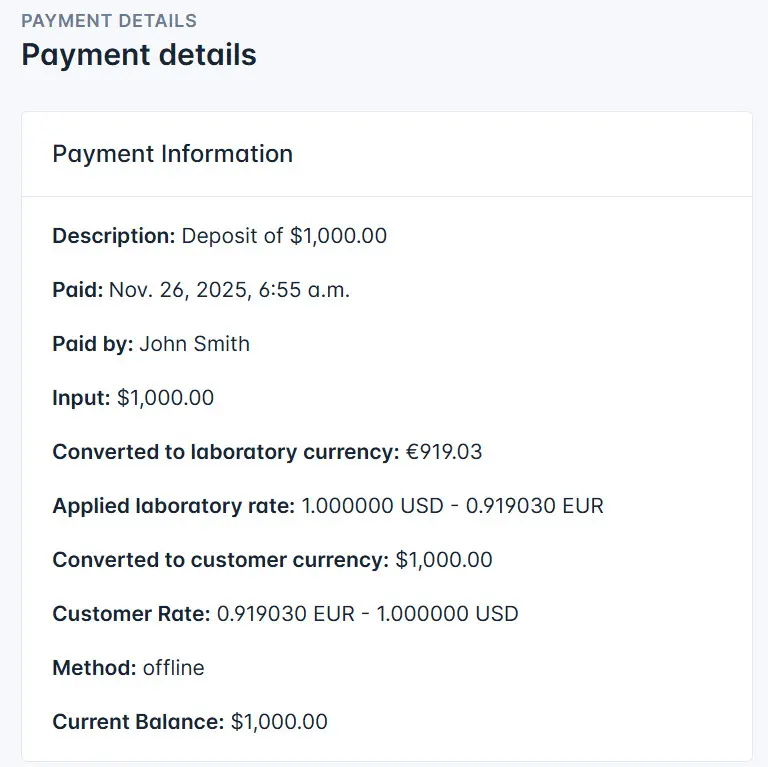The height and width of the screenshot is (767, 768).
Task: Click the €919.03 converted amount
Action: [x=443, y=452]
